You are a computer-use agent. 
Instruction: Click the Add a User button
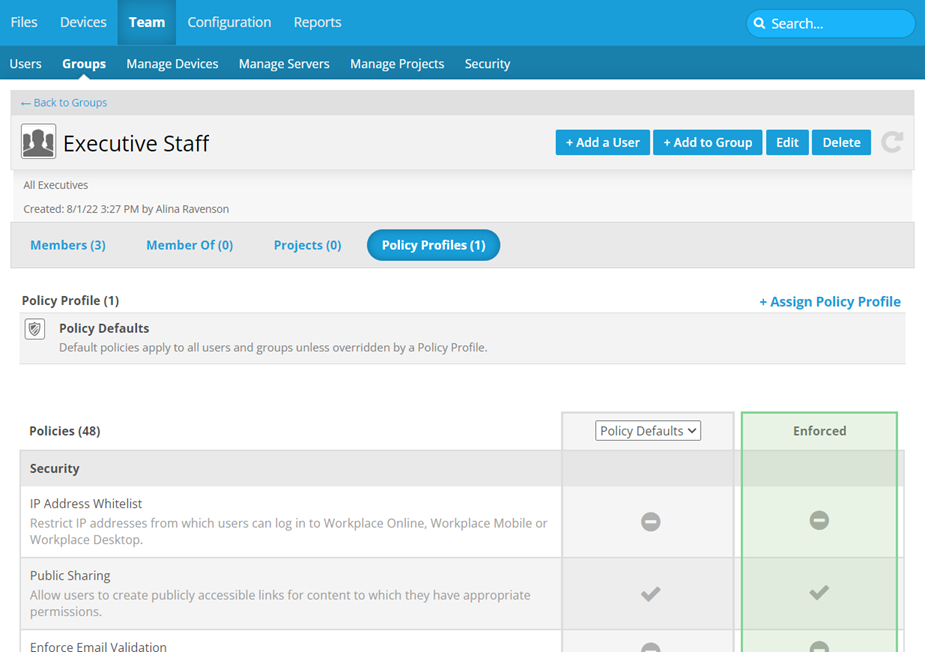(602, 142)
